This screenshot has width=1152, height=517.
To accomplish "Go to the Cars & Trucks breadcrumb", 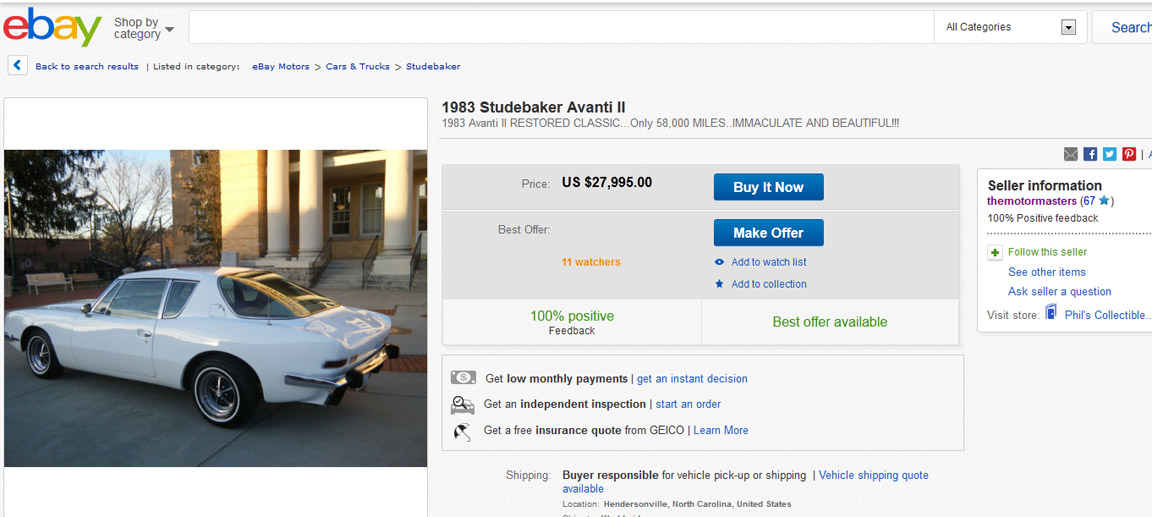I will click(357, 67).
